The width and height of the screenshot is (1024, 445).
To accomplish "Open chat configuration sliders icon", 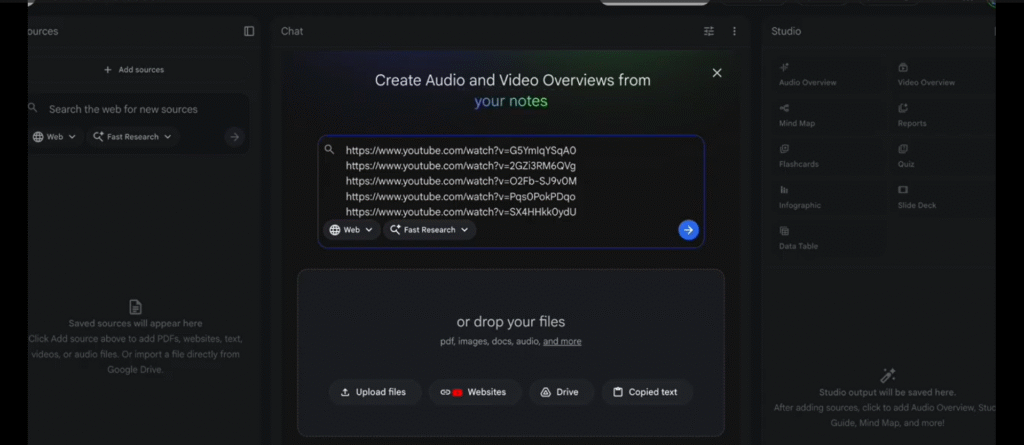I will click(x=709, y=31).
